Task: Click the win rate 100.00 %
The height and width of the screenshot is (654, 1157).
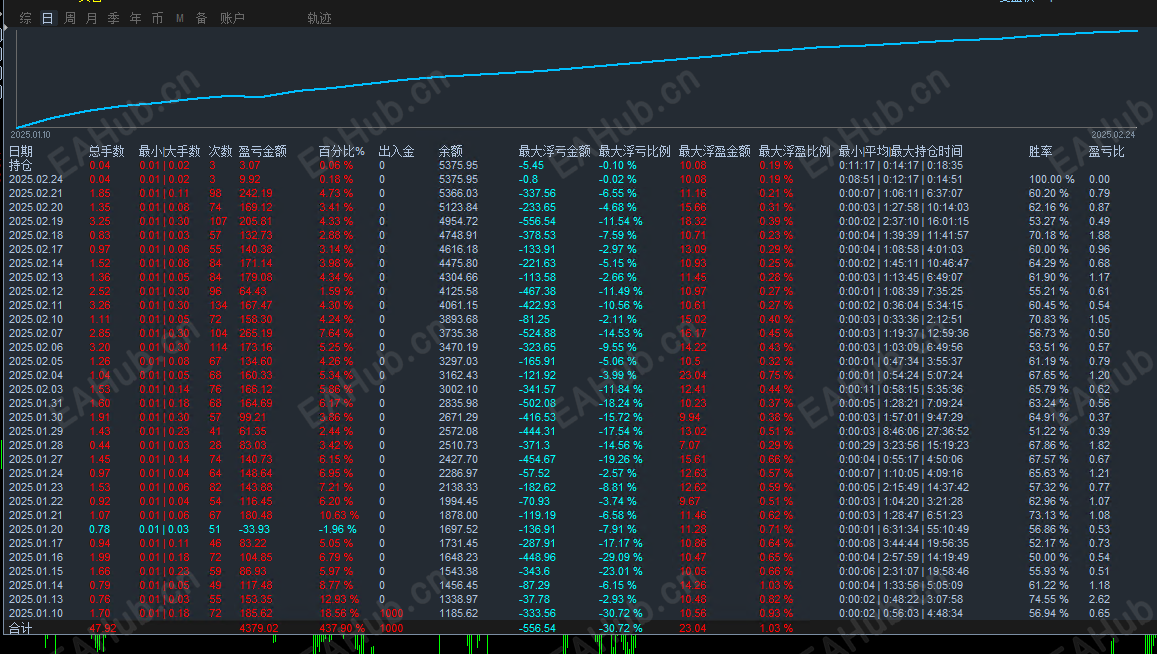Action: tap(1052, 179)
